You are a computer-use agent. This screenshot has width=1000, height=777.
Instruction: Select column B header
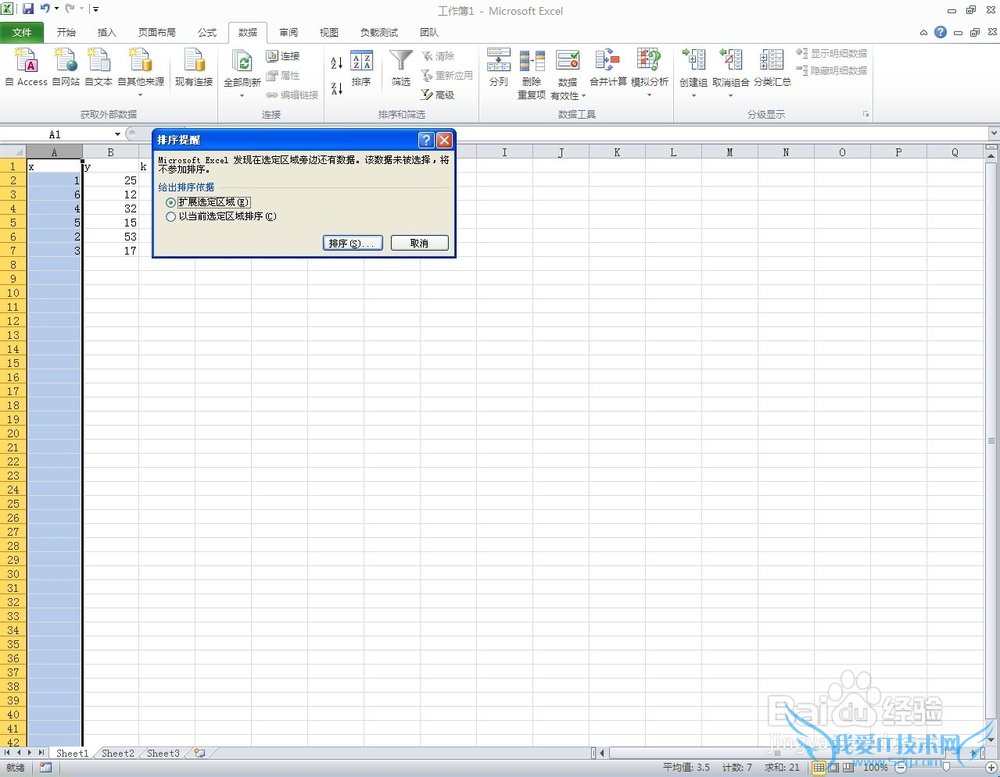coord(110,152)
